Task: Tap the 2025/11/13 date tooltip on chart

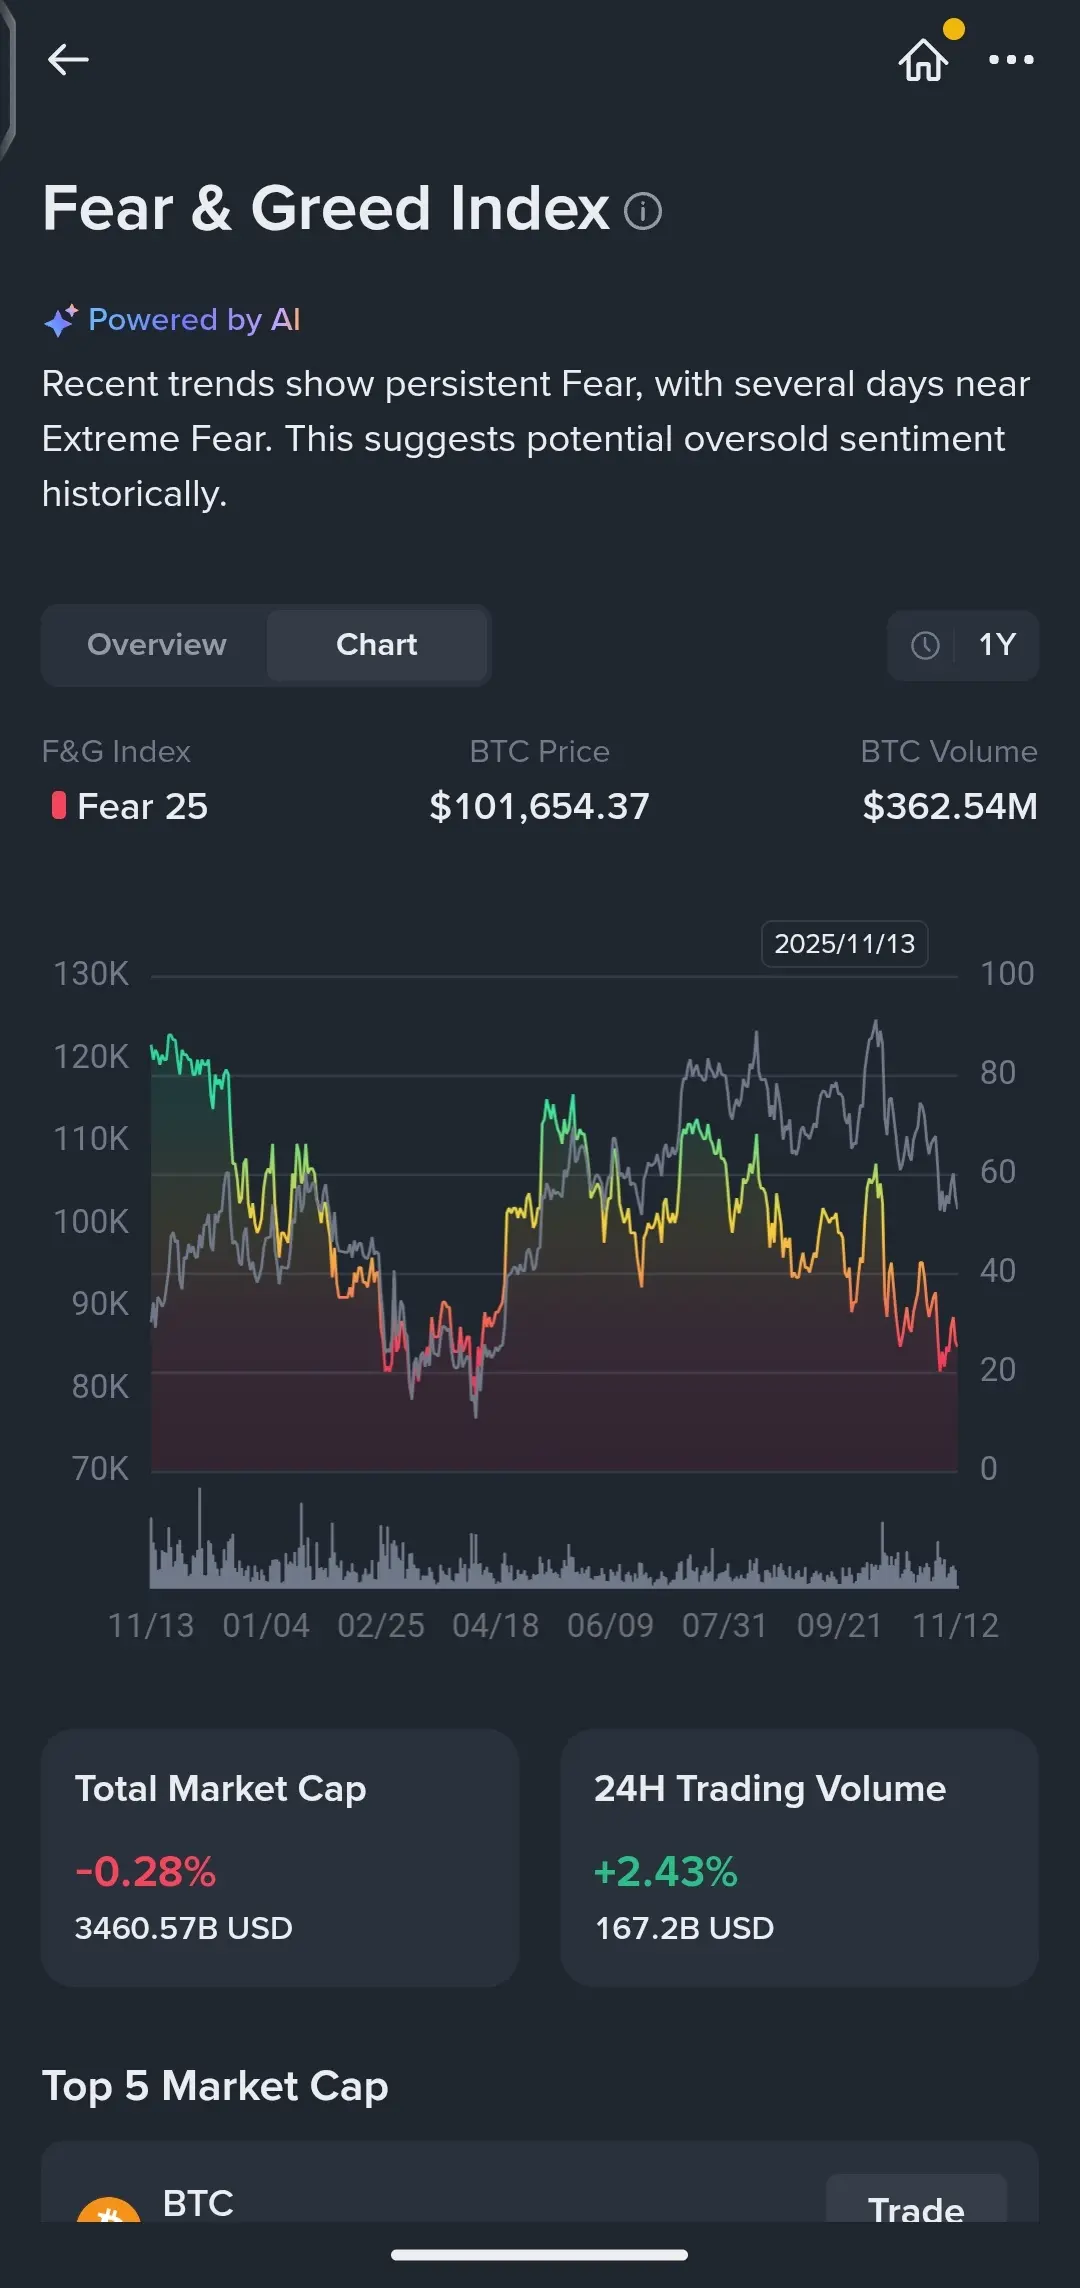Action: pos(844,944)
